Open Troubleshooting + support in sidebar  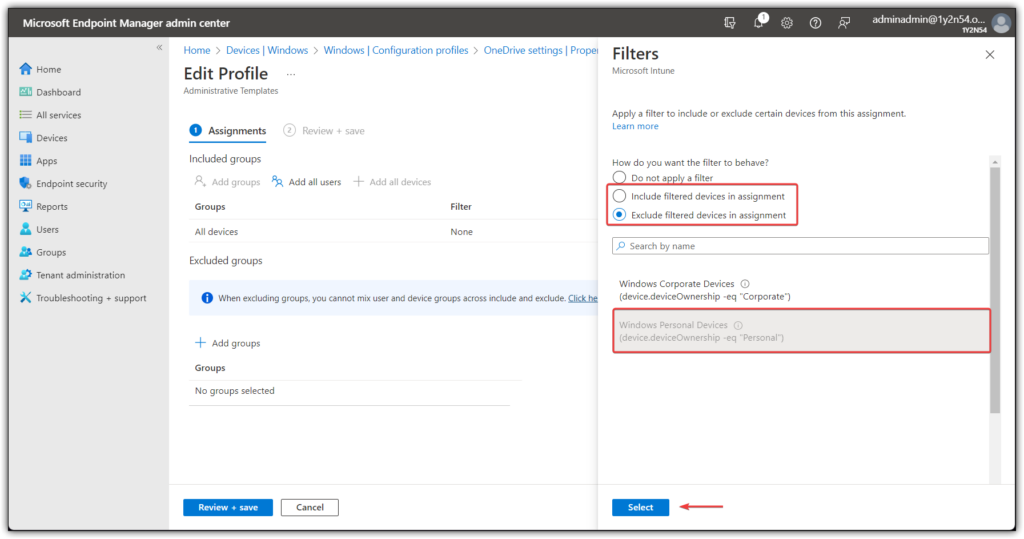tap(83, 298)
